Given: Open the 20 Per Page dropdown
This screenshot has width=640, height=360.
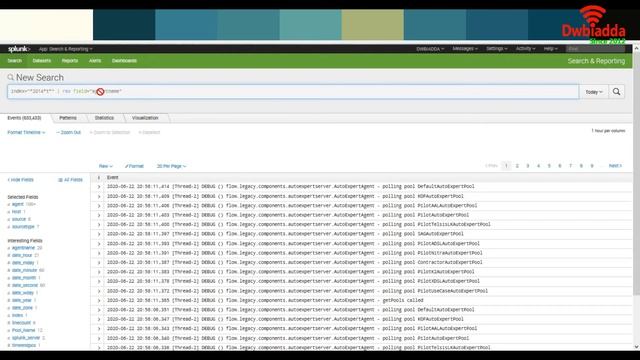Looking at the screenshot, I should [x=171, y=166].
